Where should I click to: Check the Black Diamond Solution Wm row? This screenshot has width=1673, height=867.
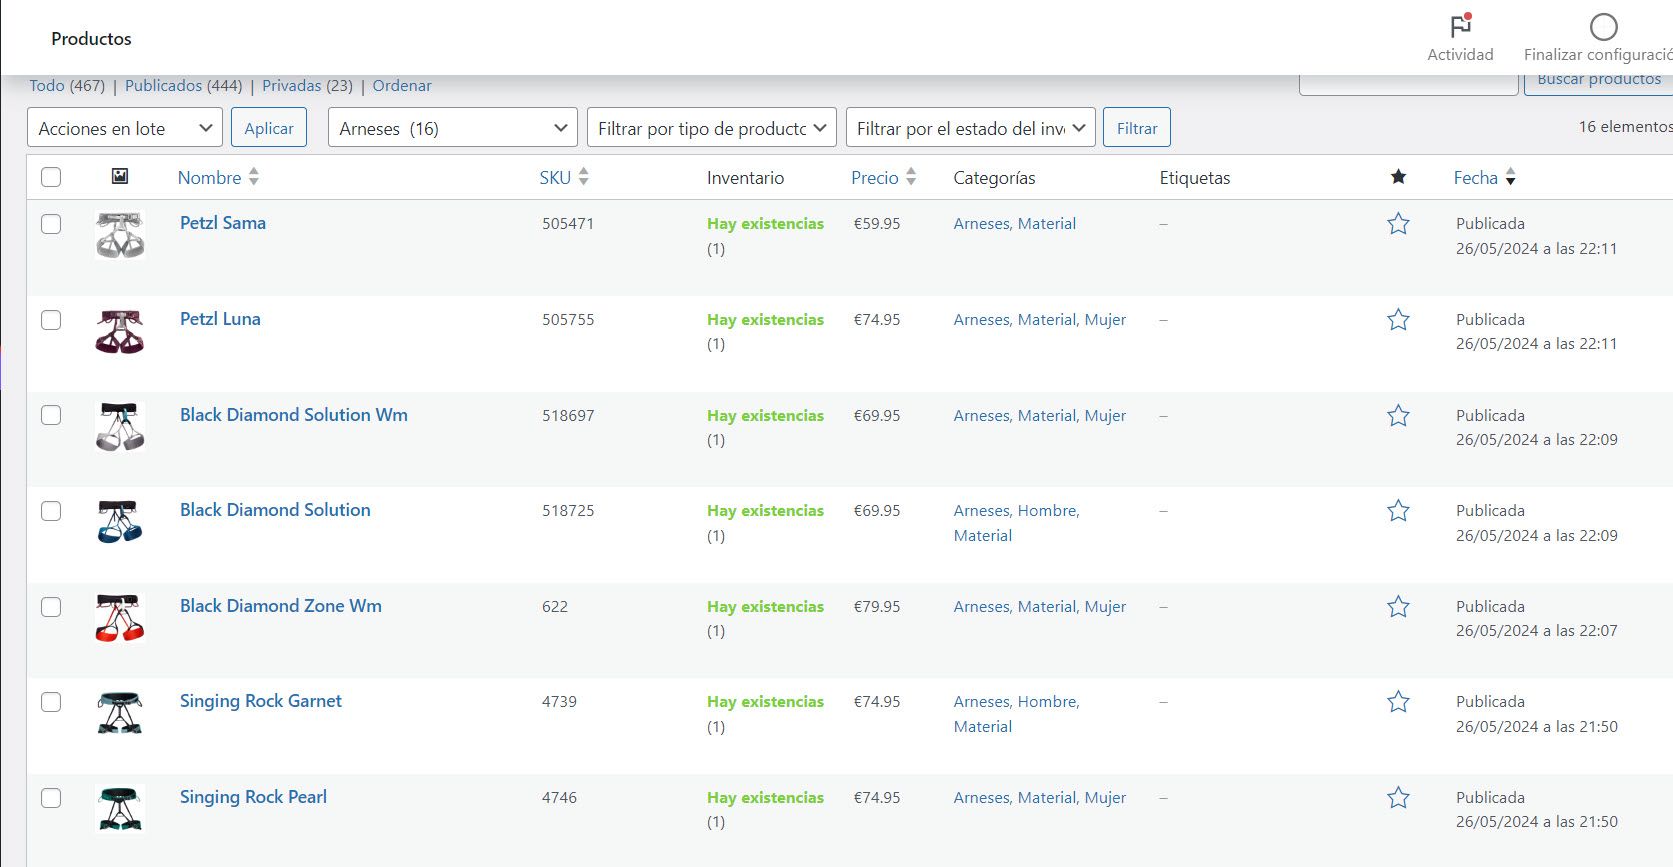coord(51,415)
